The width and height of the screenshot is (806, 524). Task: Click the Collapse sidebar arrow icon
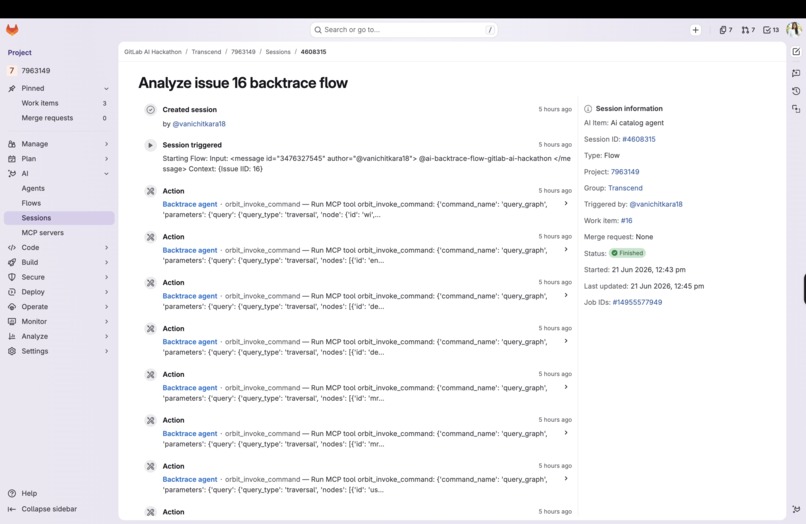12,509
